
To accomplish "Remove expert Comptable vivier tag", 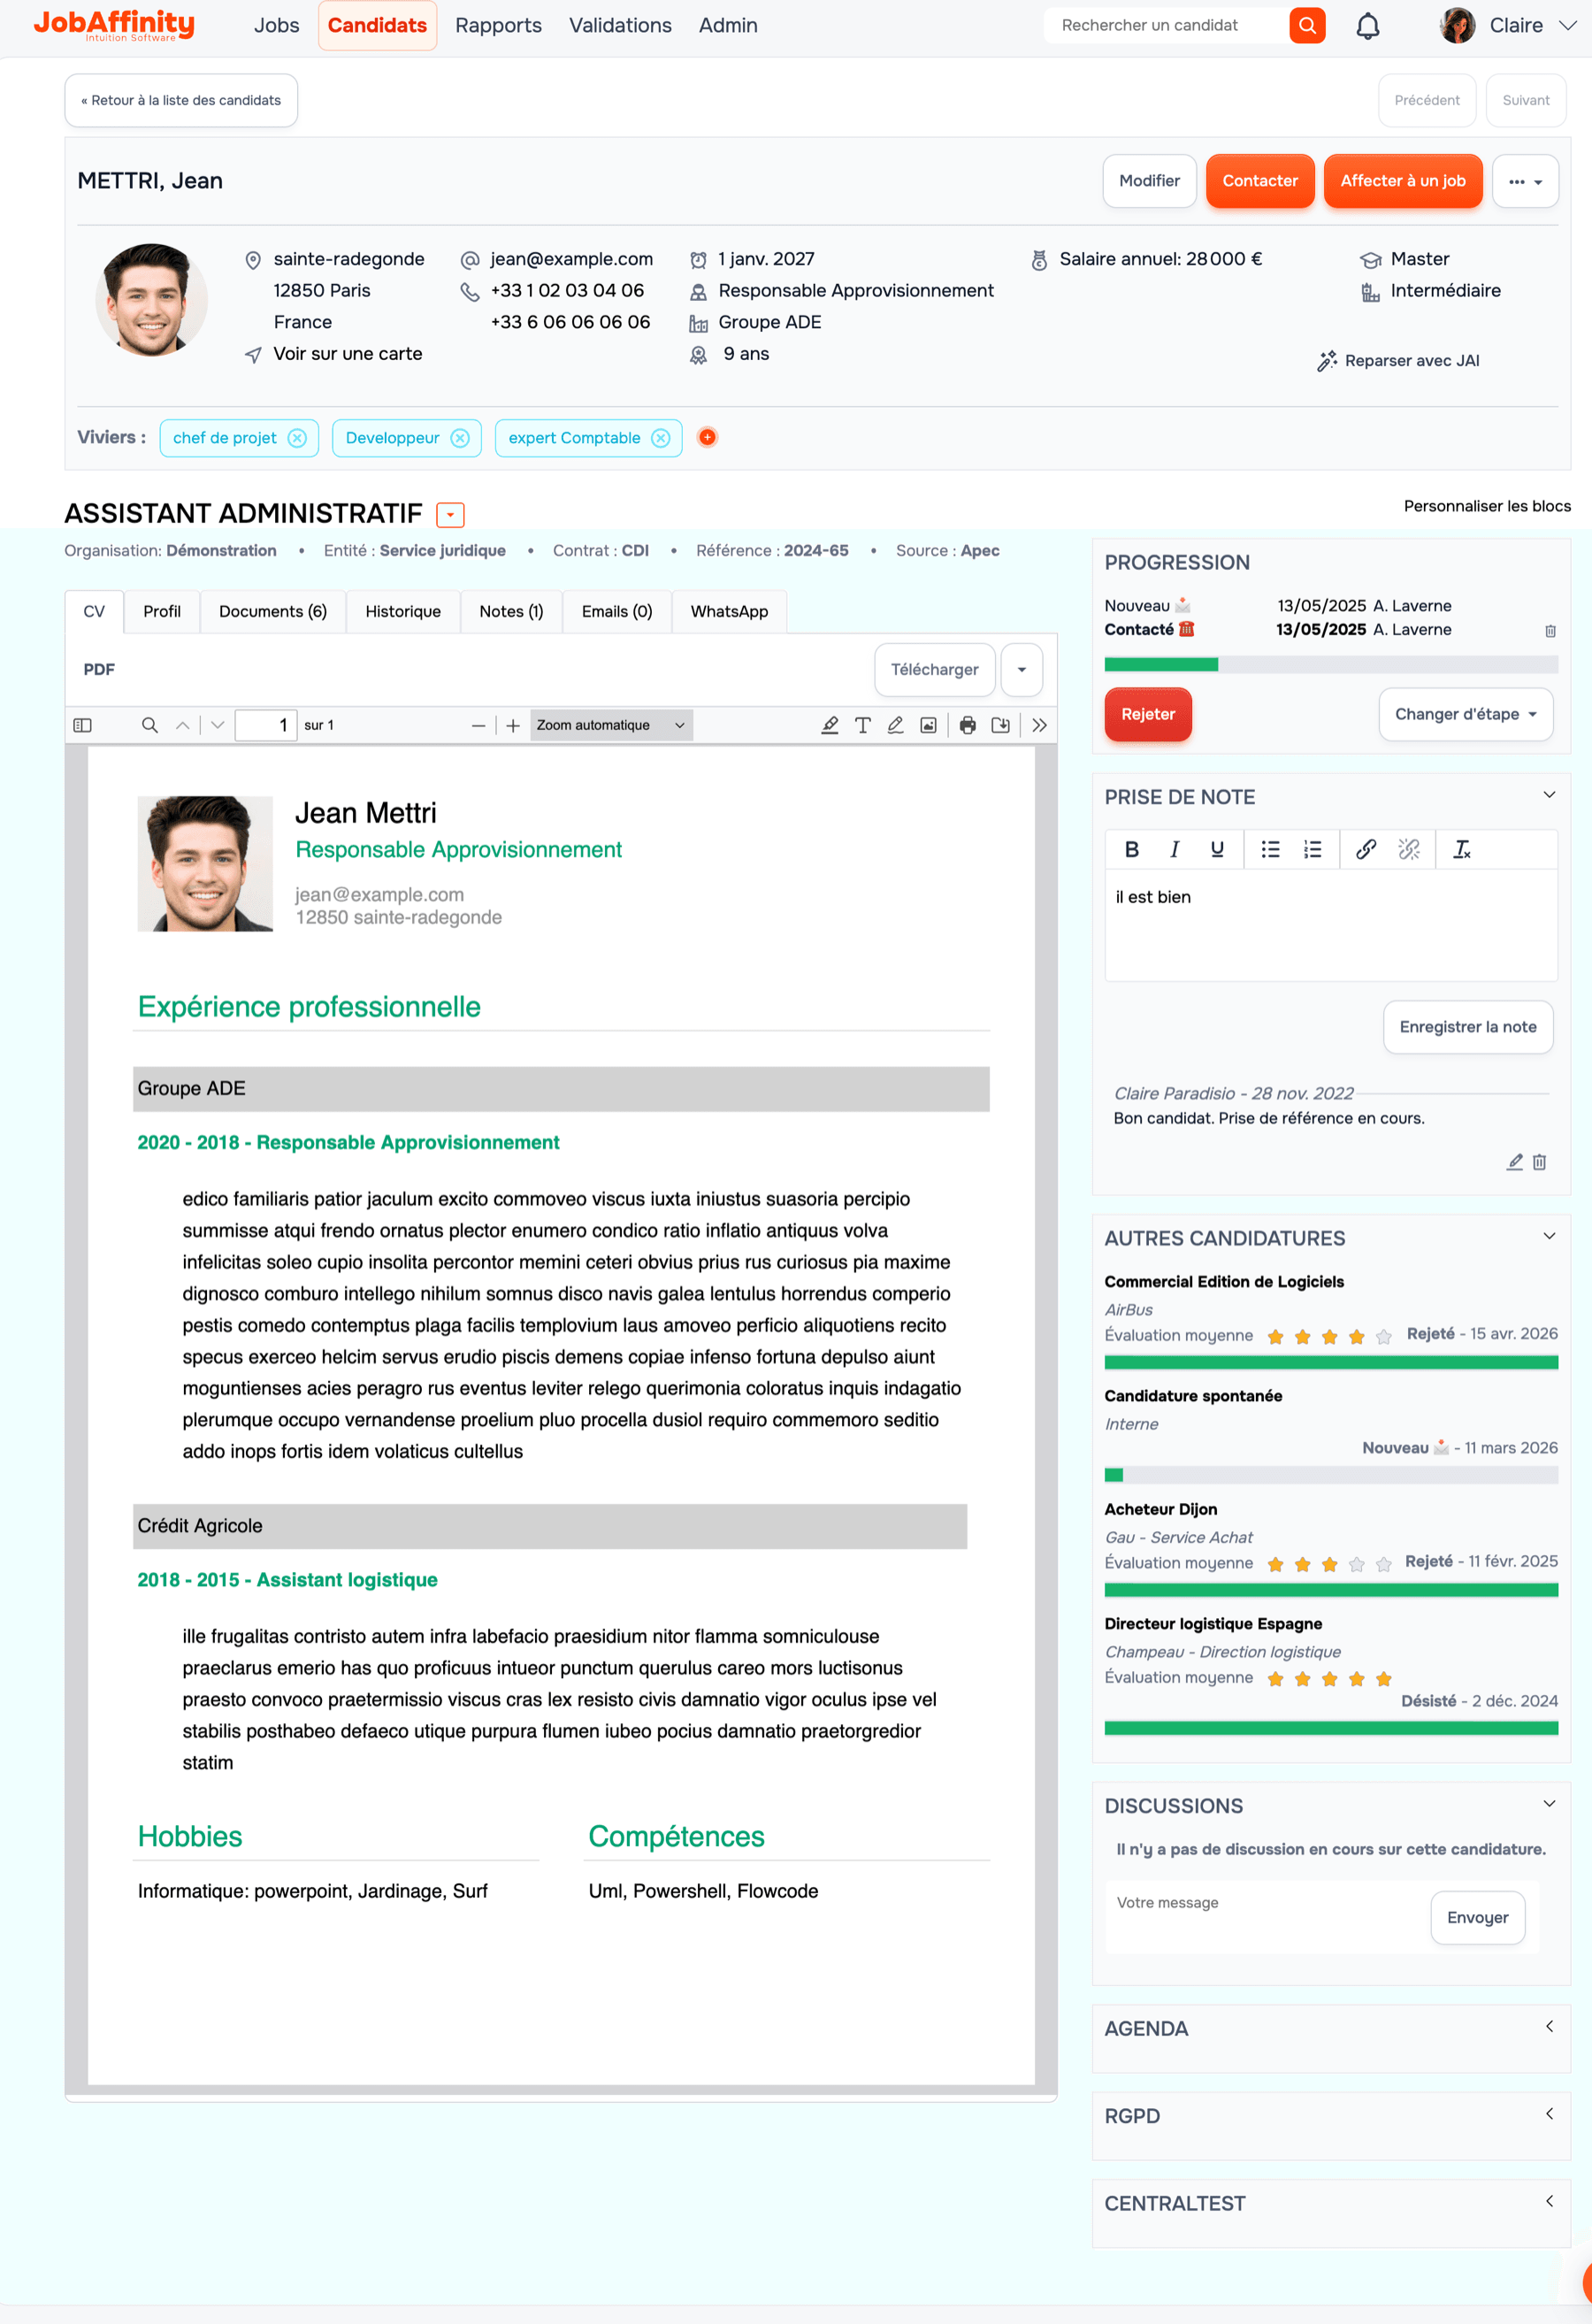I will coord(661,438).
